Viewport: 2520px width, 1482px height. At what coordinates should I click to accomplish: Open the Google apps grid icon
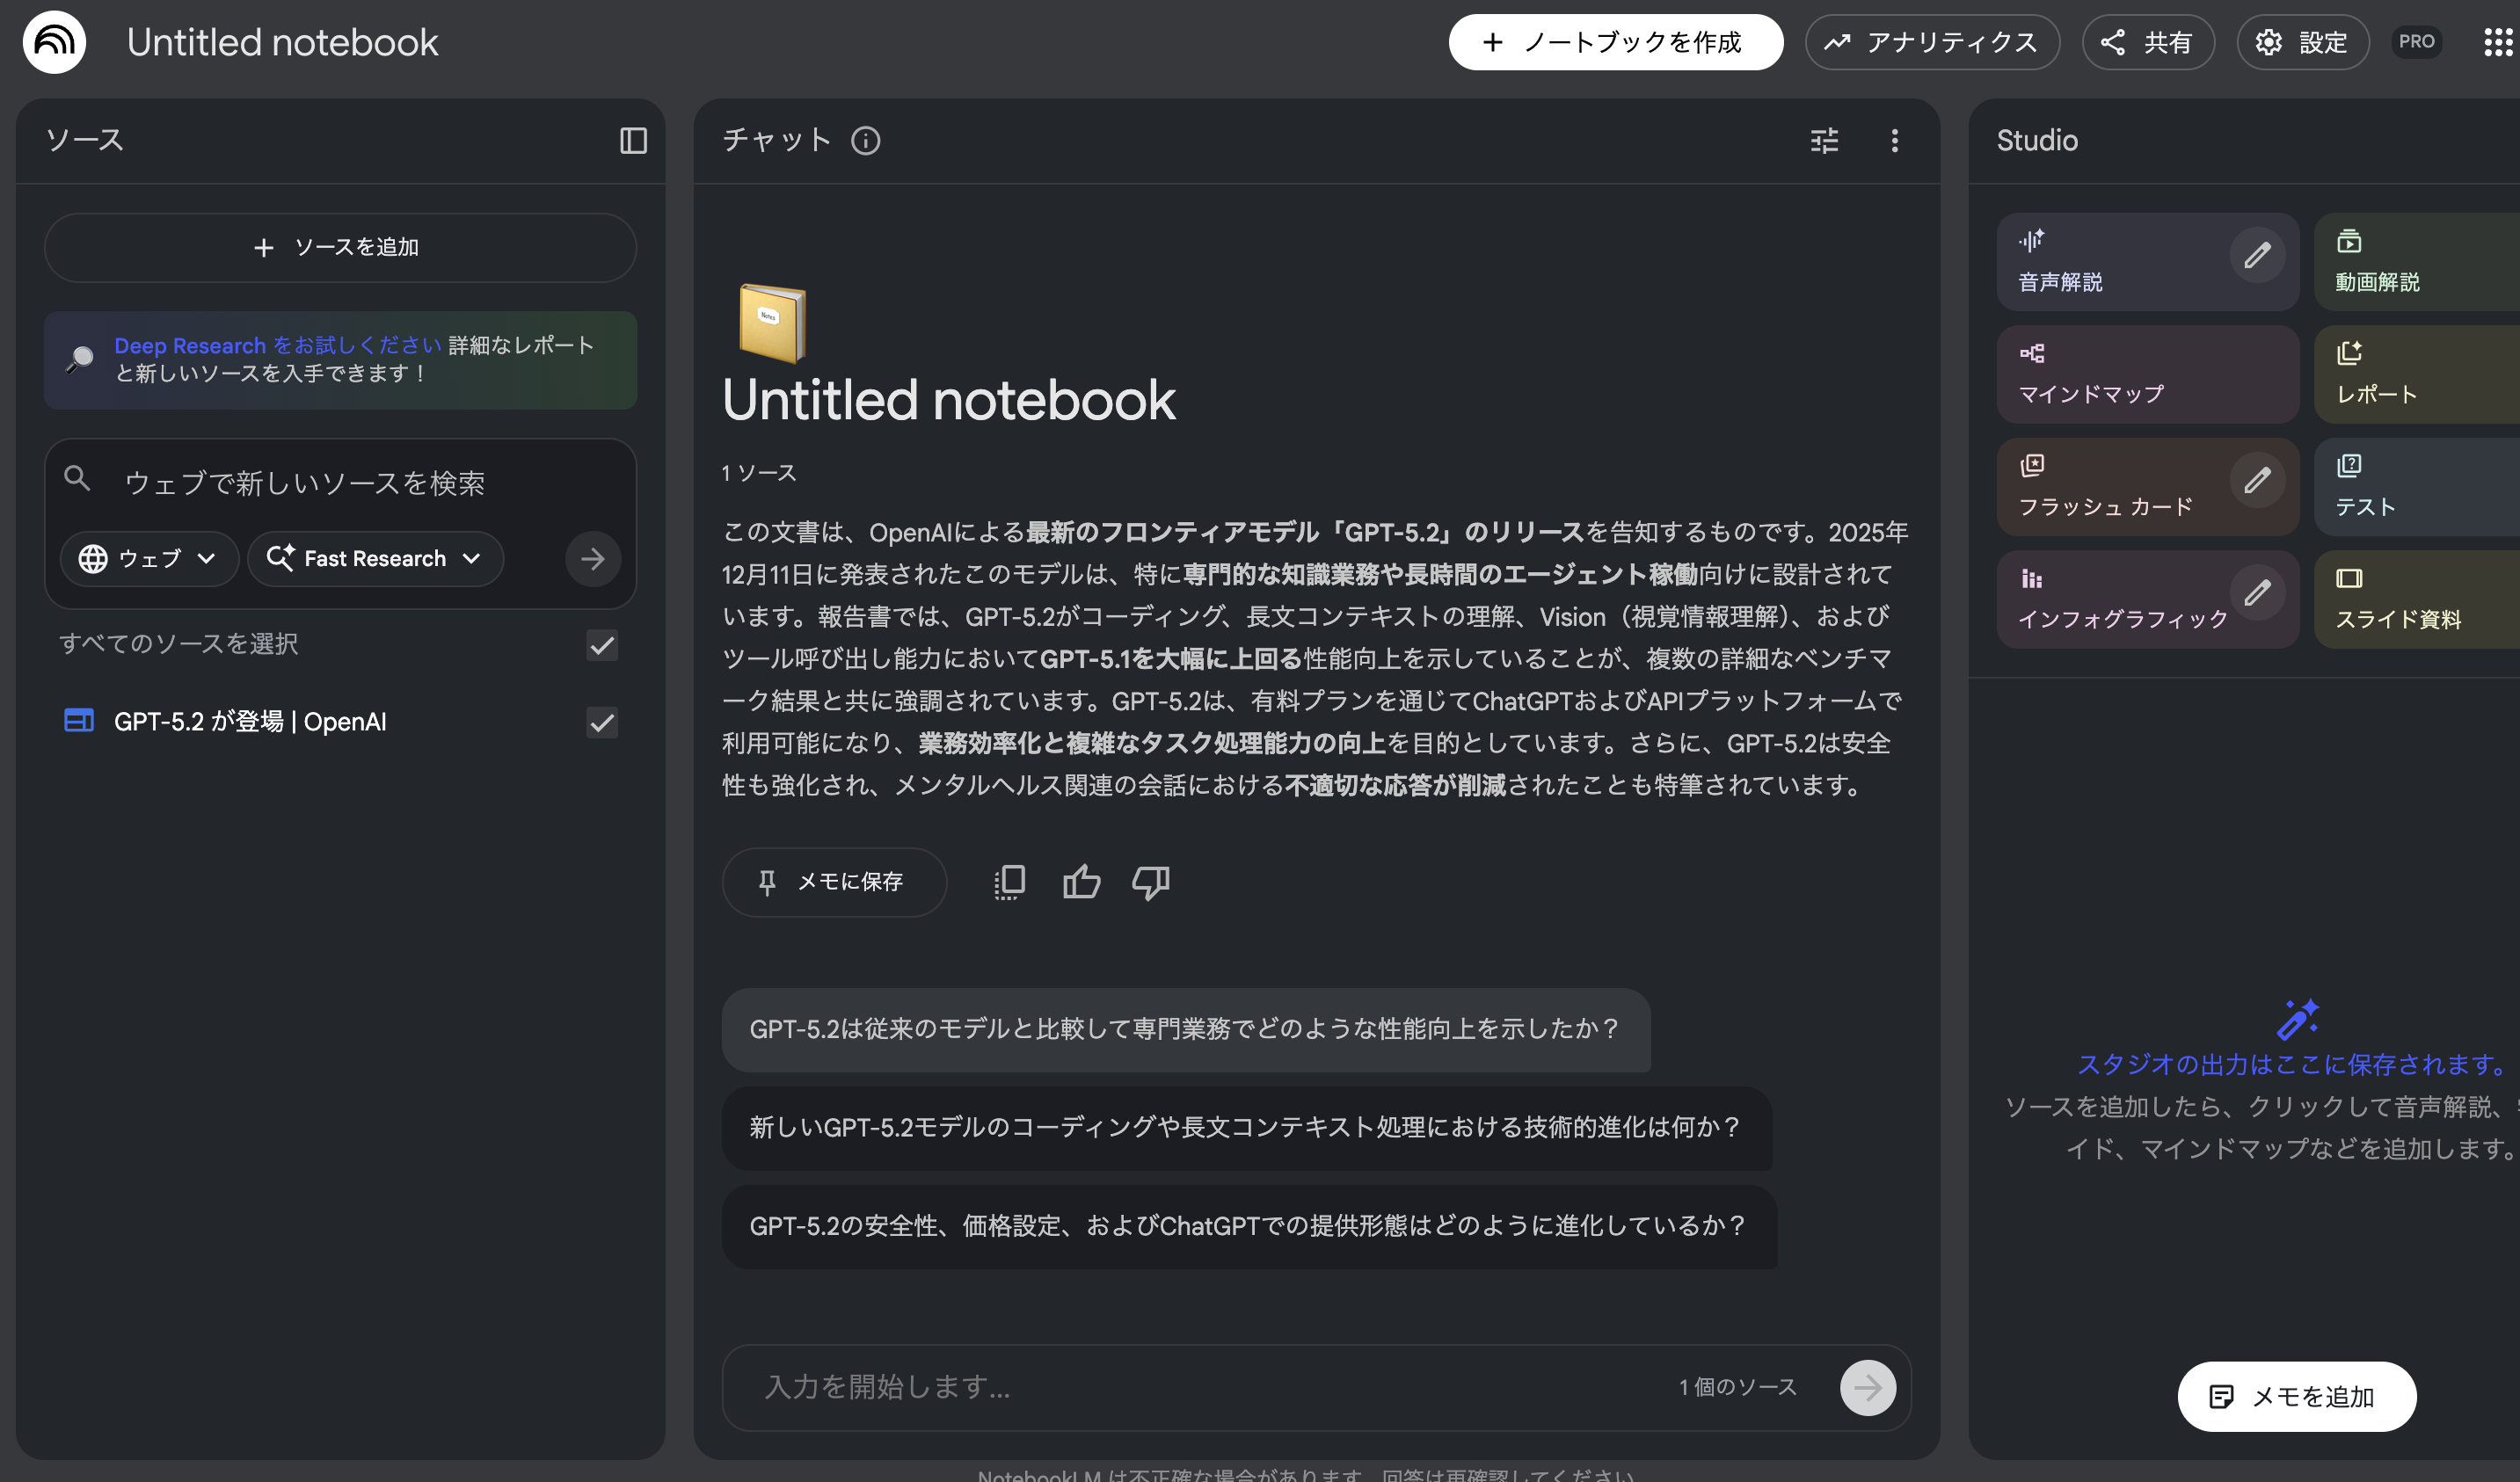click(x=2498, y=42)
